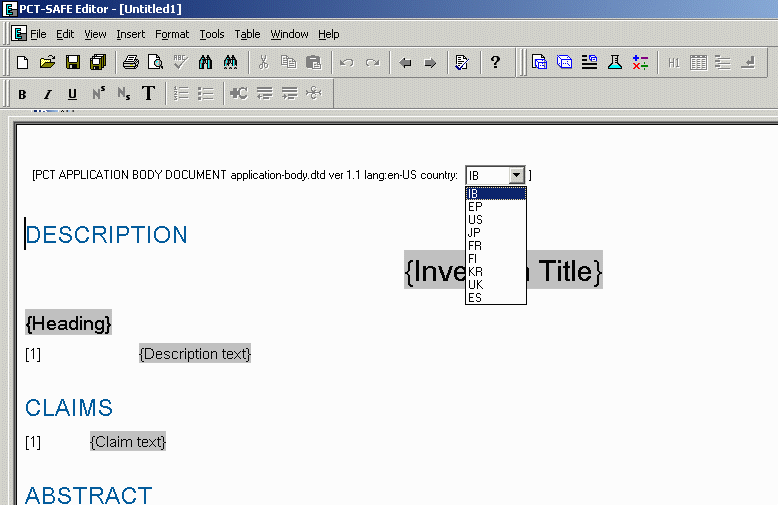
Task: Choose JP in the country dropdown
Action: (x=475, y=233)
